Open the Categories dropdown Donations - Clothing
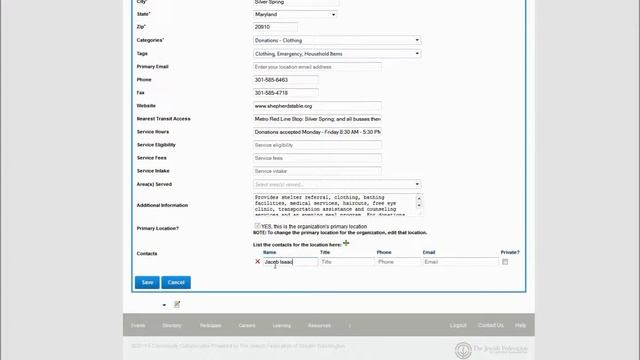640x360 pixels. pyautogui.click(x=337, y=40)
